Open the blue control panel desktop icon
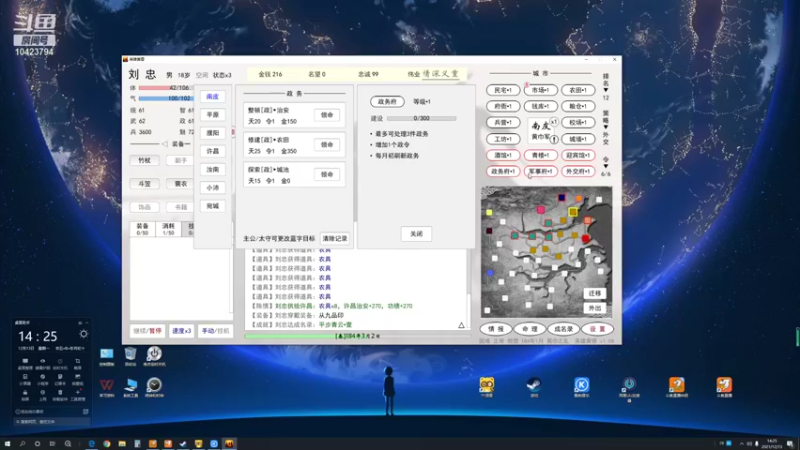 [107, 355]
